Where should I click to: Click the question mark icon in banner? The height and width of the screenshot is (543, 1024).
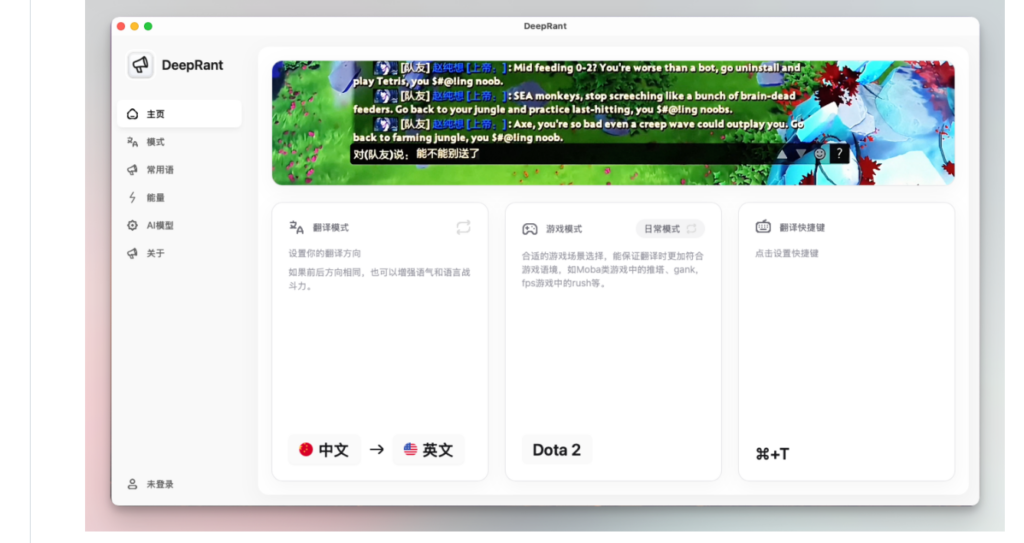[x=839, y=154]
